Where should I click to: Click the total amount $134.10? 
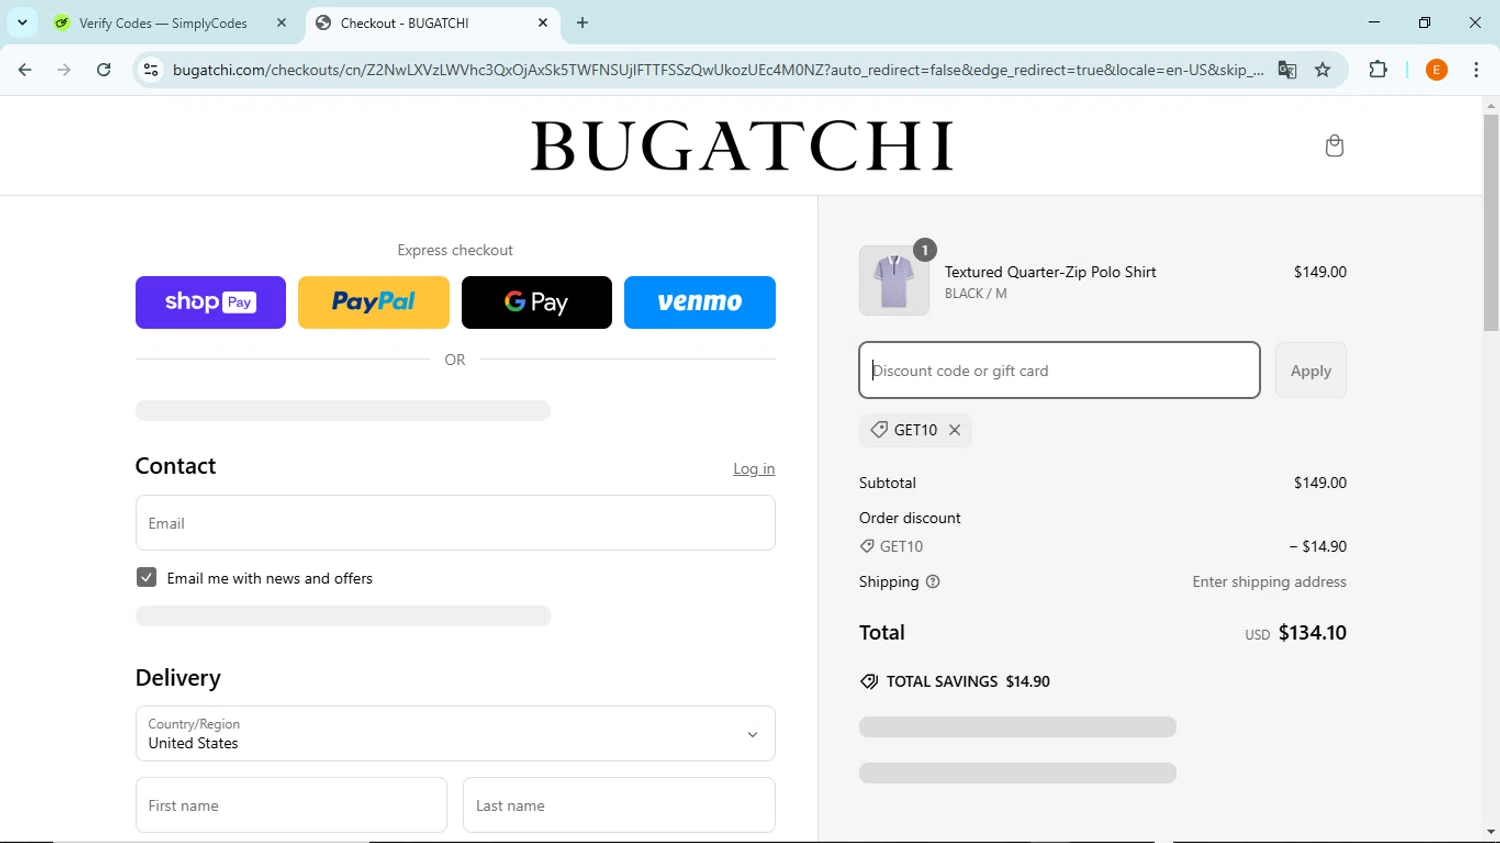1312,633
